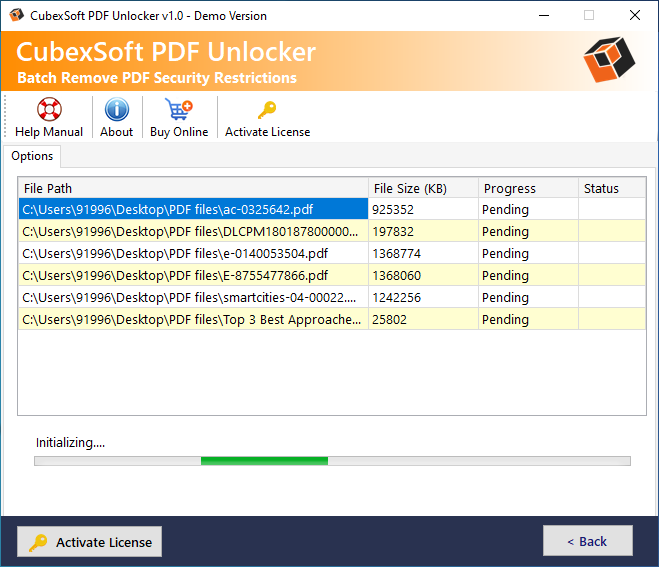Viewport: 659px width, 567px height.
Task: Go back using the Back button
Action: (587, 541)
